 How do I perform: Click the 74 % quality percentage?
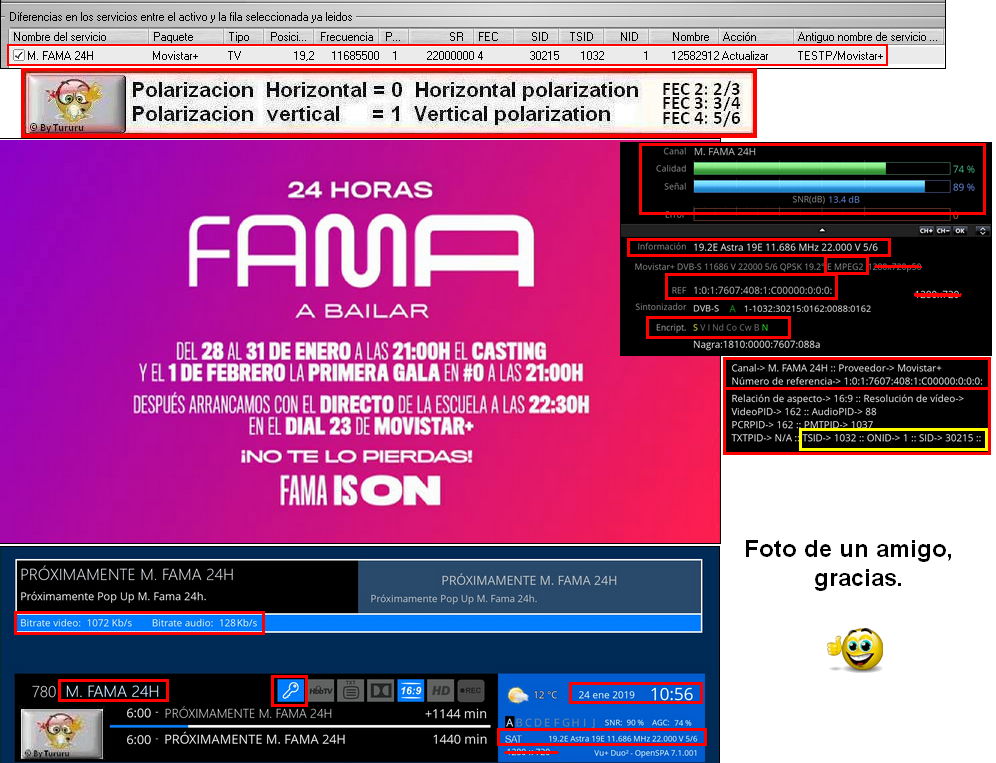pyautogui.click(x=964, y=169)
